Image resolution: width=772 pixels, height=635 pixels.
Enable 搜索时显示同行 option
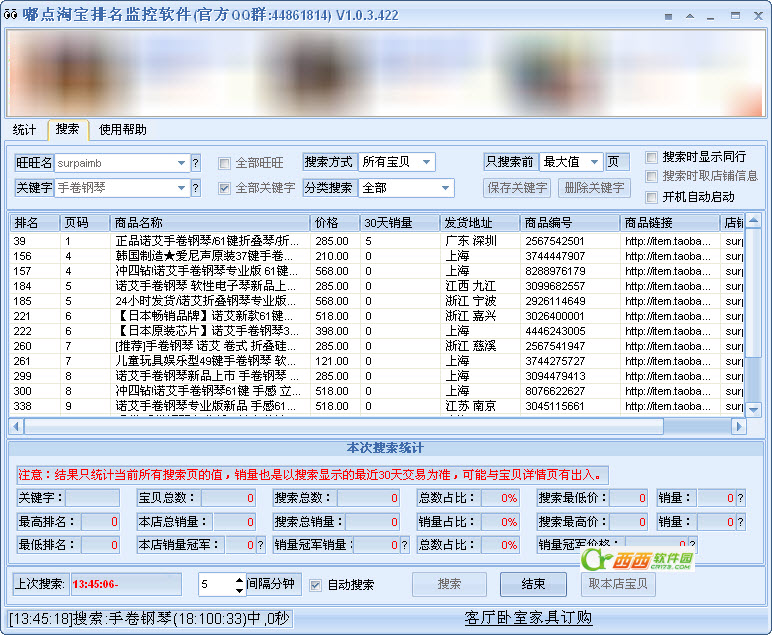point(651,157)
